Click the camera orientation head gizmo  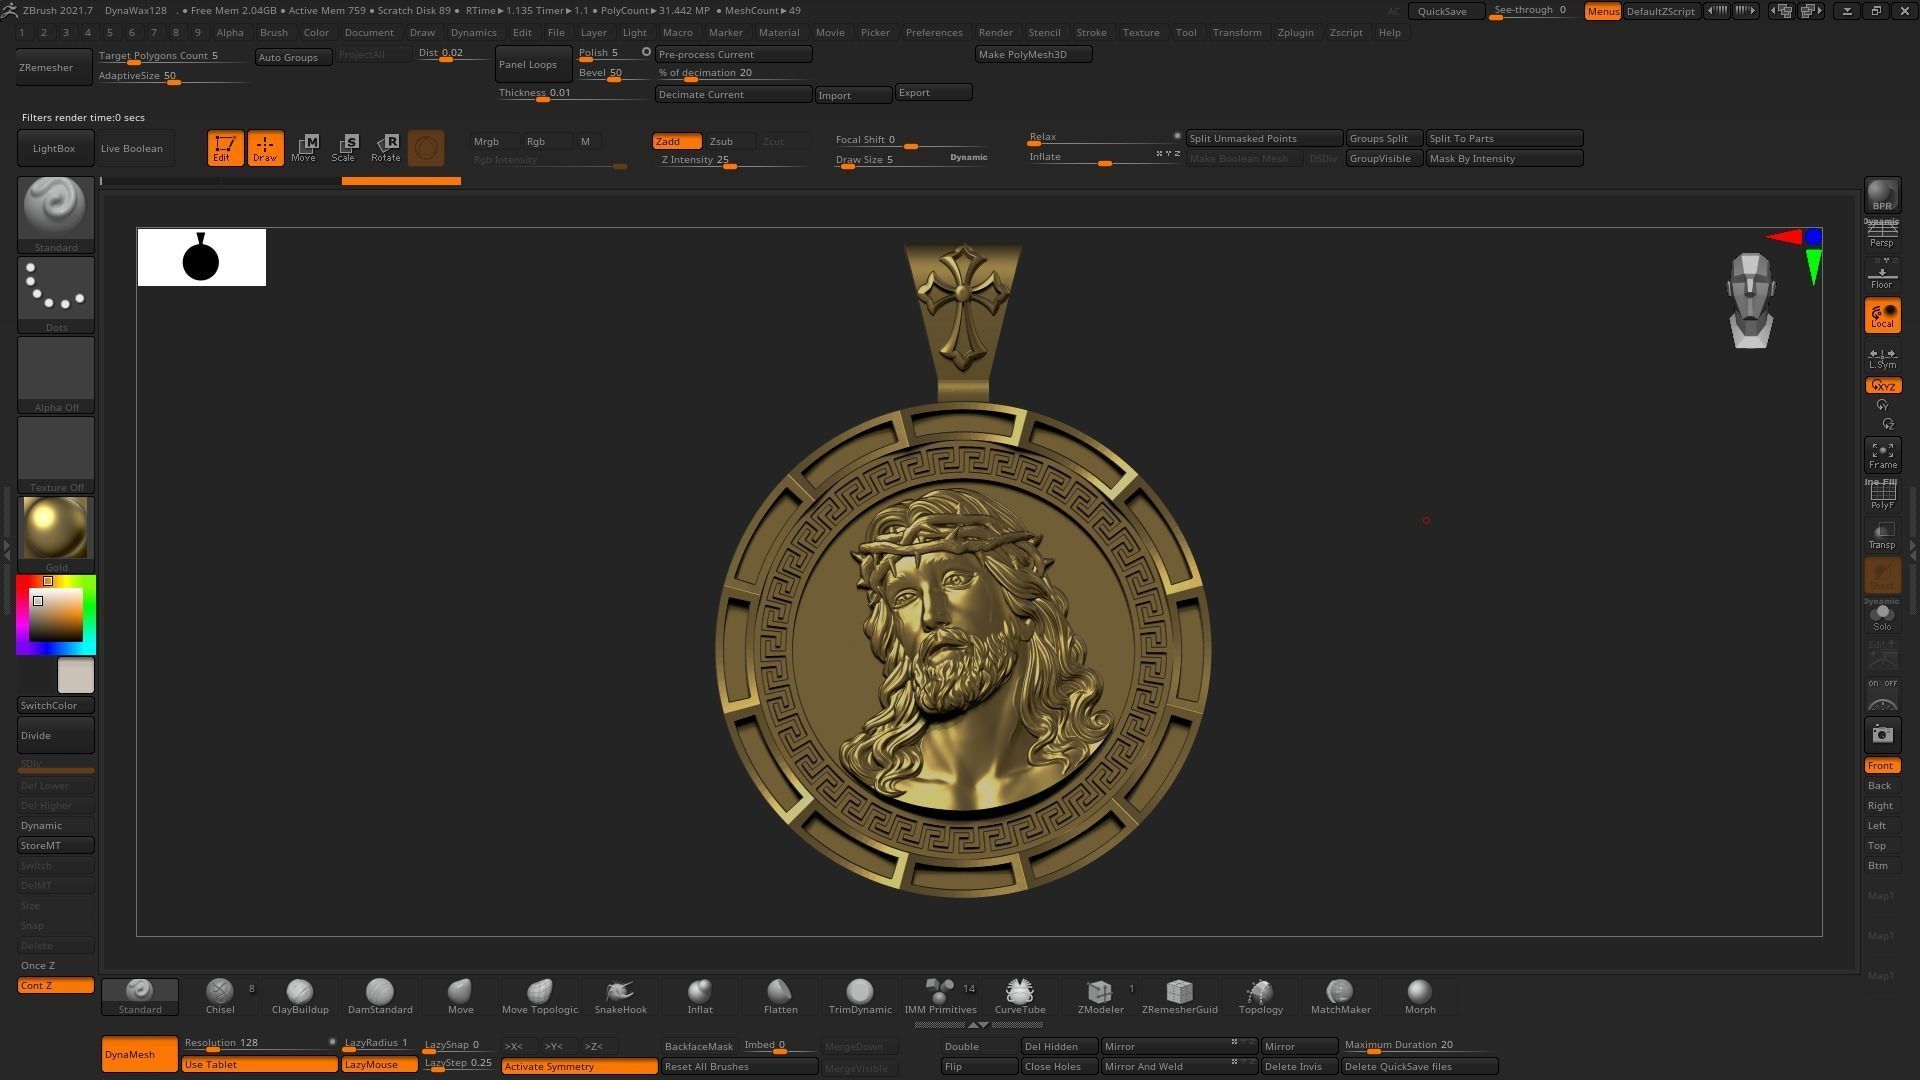click(1750, 300)
